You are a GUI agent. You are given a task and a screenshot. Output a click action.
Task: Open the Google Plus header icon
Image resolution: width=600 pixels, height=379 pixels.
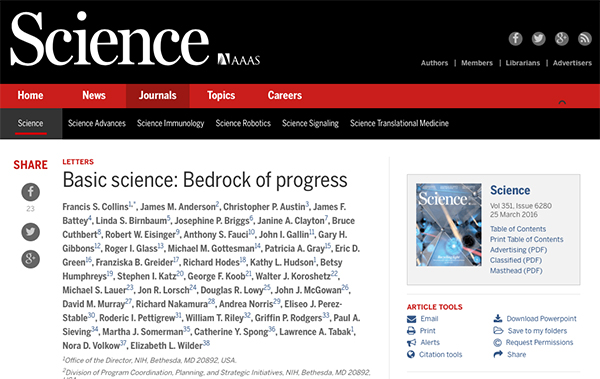pos(562,39)
